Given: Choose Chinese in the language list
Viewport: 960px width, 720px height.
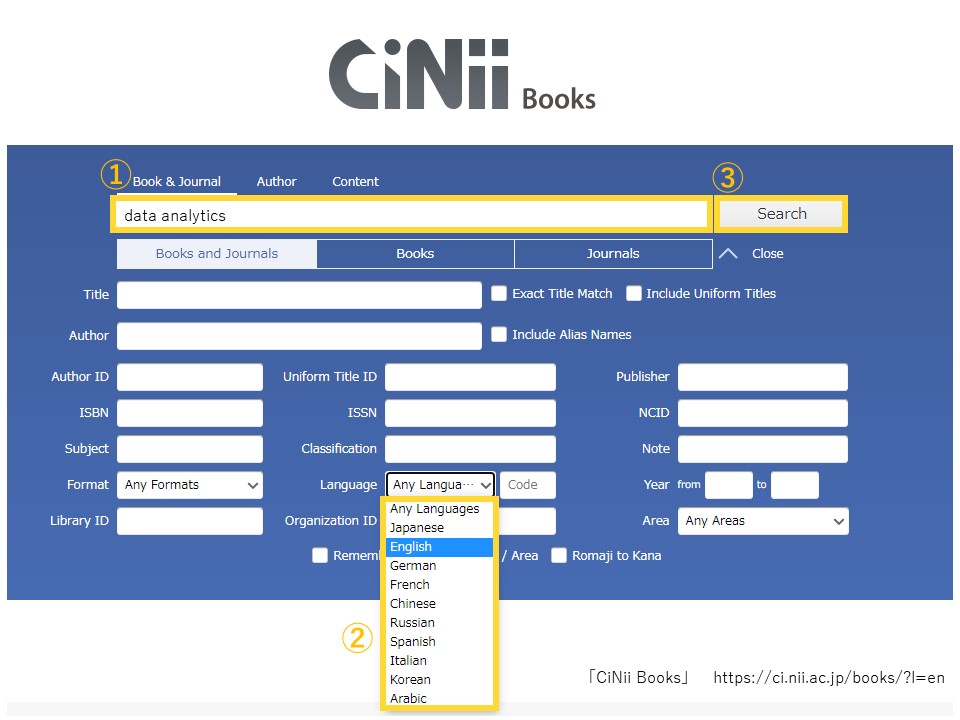Looking at the screenshot, I should point(439,604).
